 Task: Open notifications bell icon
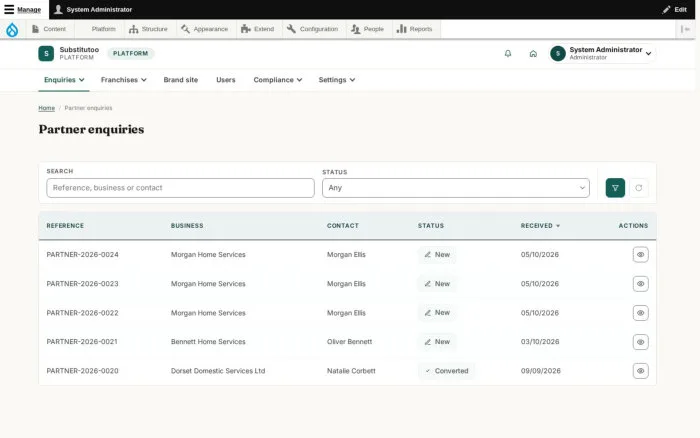tap(508, 54)
